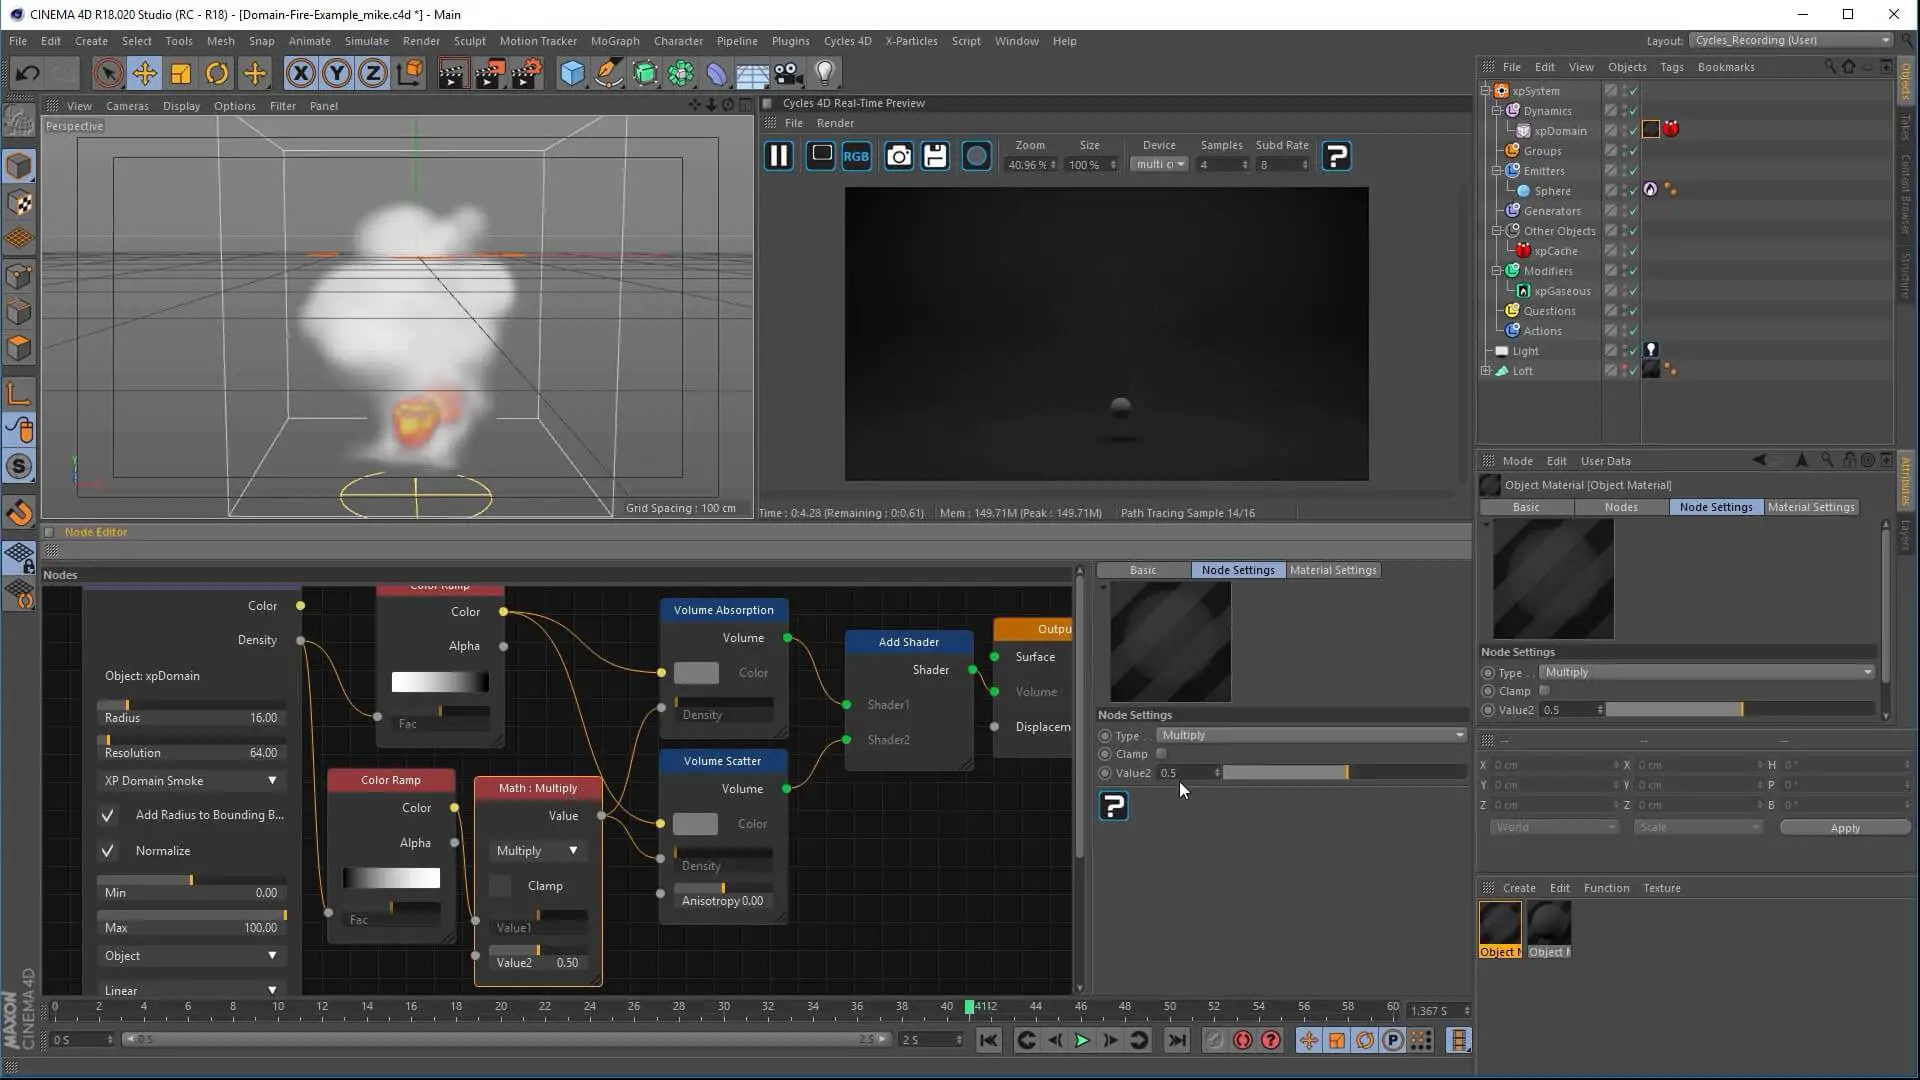This screenshot has width=1920, height=1080.
Task: Add a Cube primitive object
Action: [572, 73]
